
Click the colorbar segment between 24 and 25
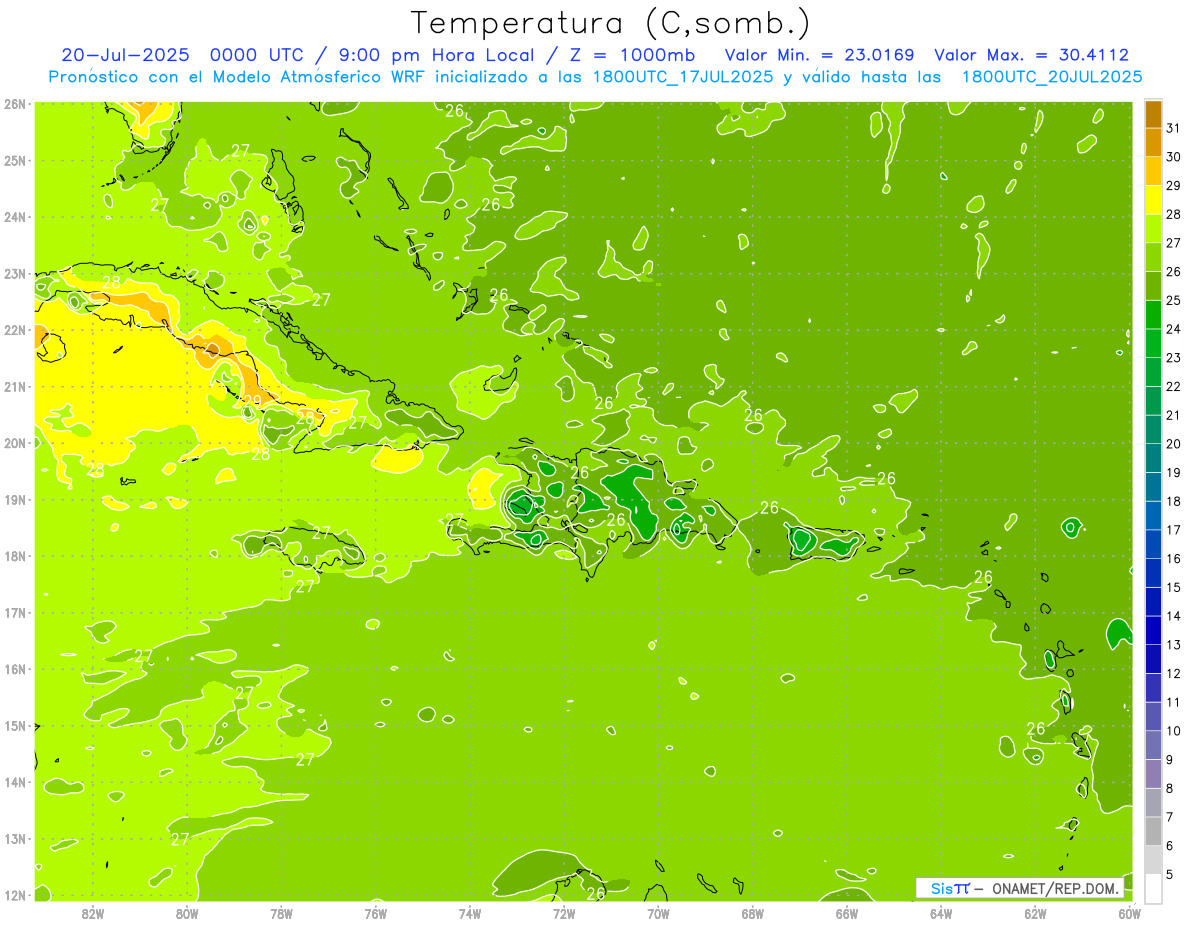point(1153,314)
